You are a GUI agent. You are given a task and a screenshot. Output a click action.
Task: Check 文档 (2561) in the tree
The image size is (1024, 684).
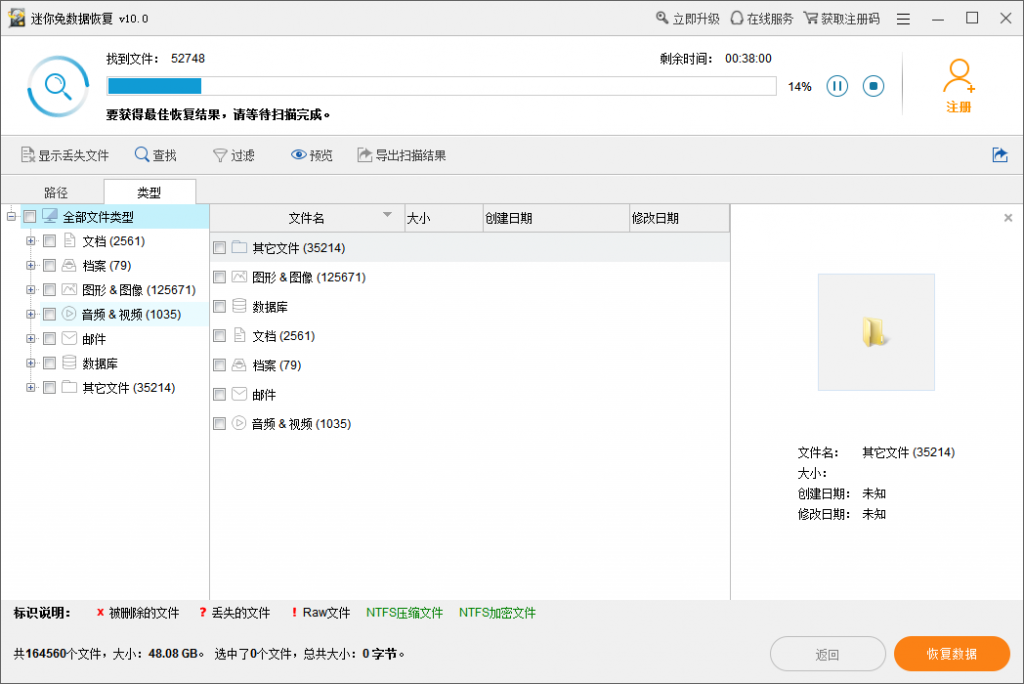coord(49,241)
